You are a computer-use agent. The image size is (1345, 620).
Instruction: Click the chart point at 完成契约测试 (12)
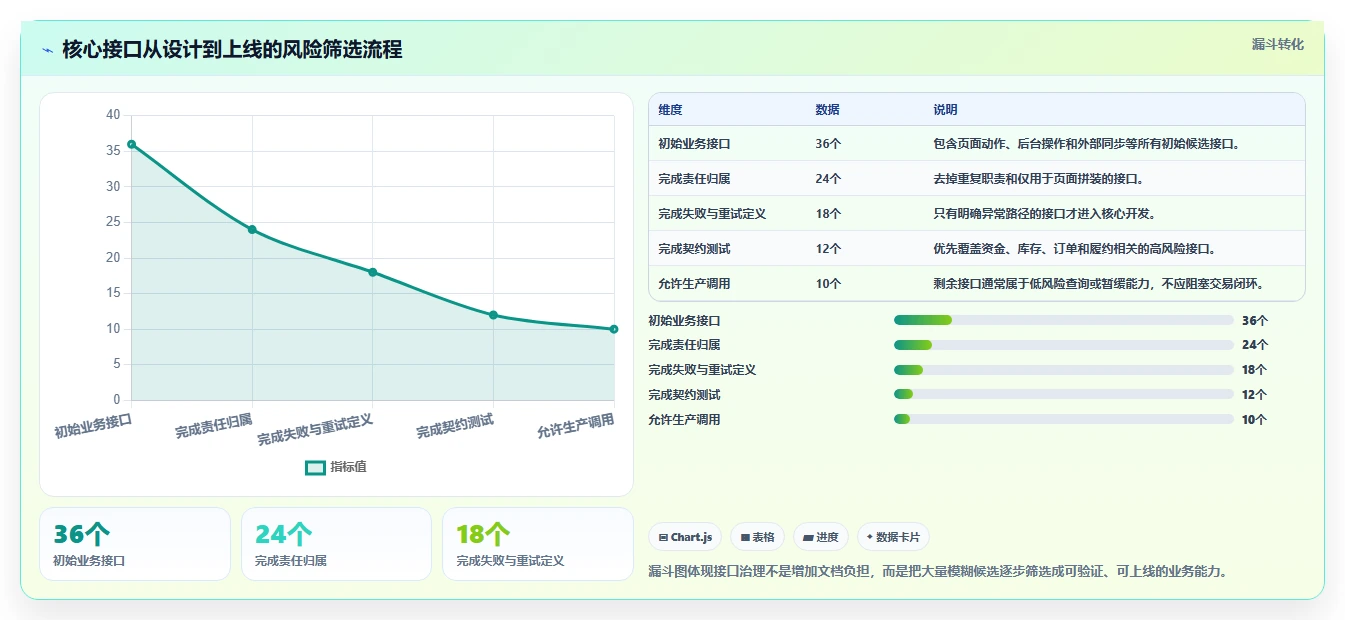coord(493,315)
